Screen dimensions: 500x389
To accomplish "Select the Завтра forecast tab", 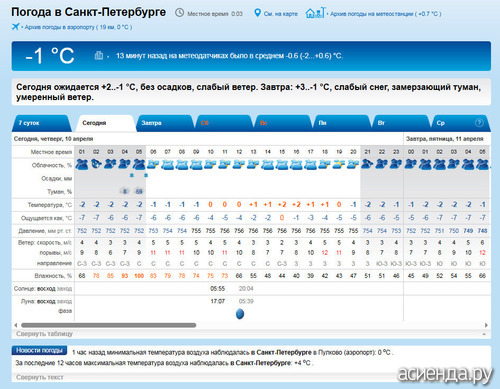I will coord(165,123).
